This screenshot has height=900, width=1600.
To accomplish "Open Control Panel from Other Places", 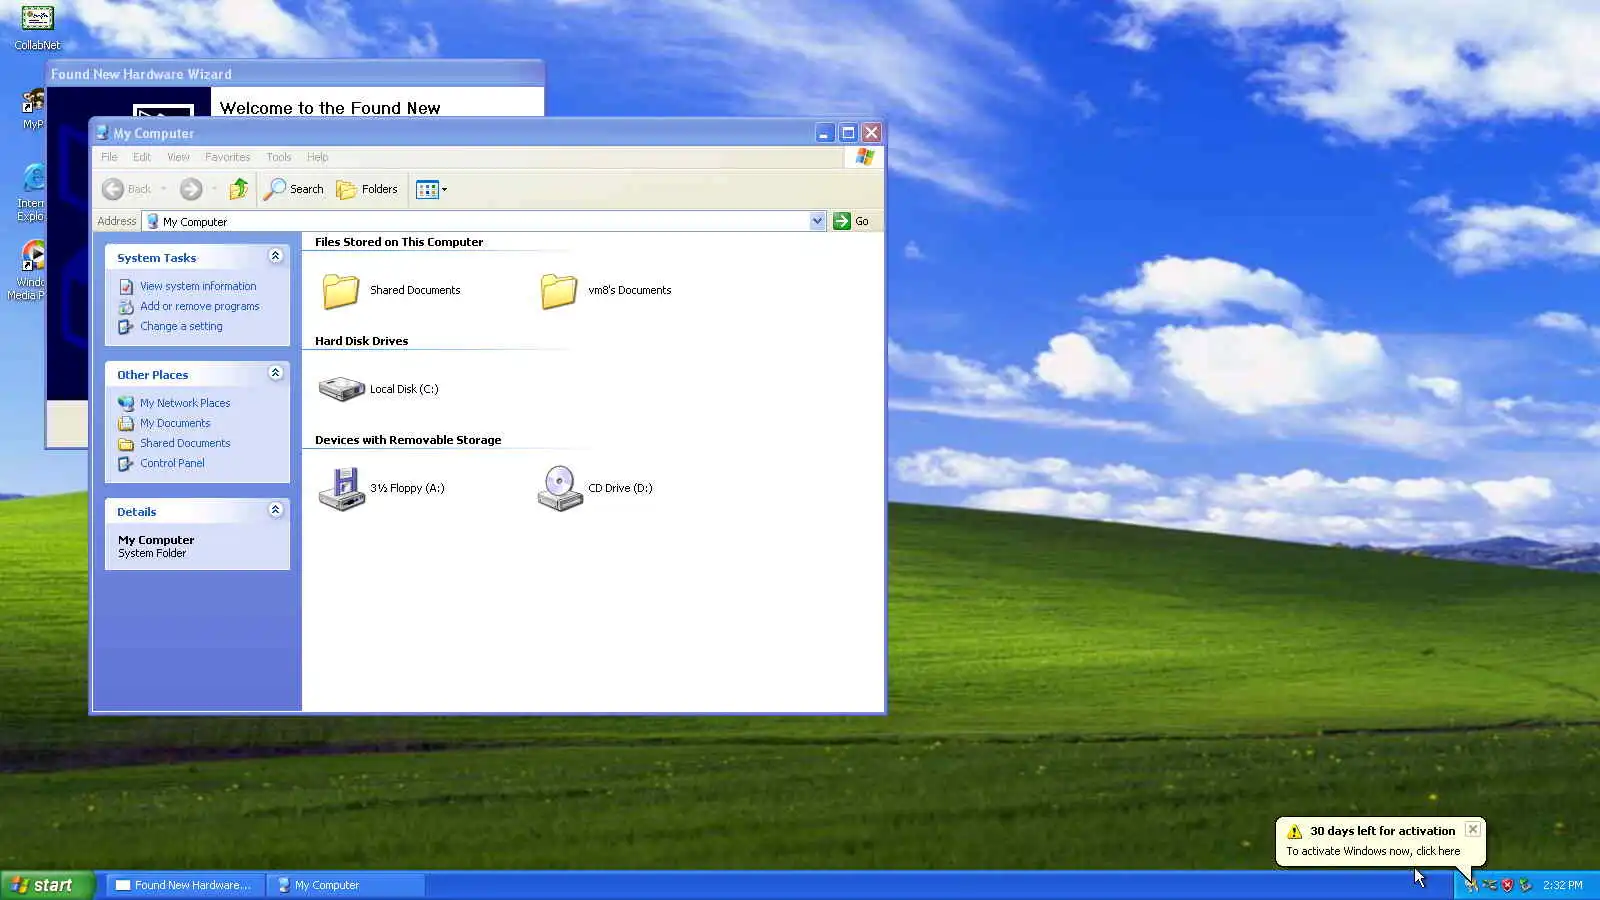I will click(172, 463).
